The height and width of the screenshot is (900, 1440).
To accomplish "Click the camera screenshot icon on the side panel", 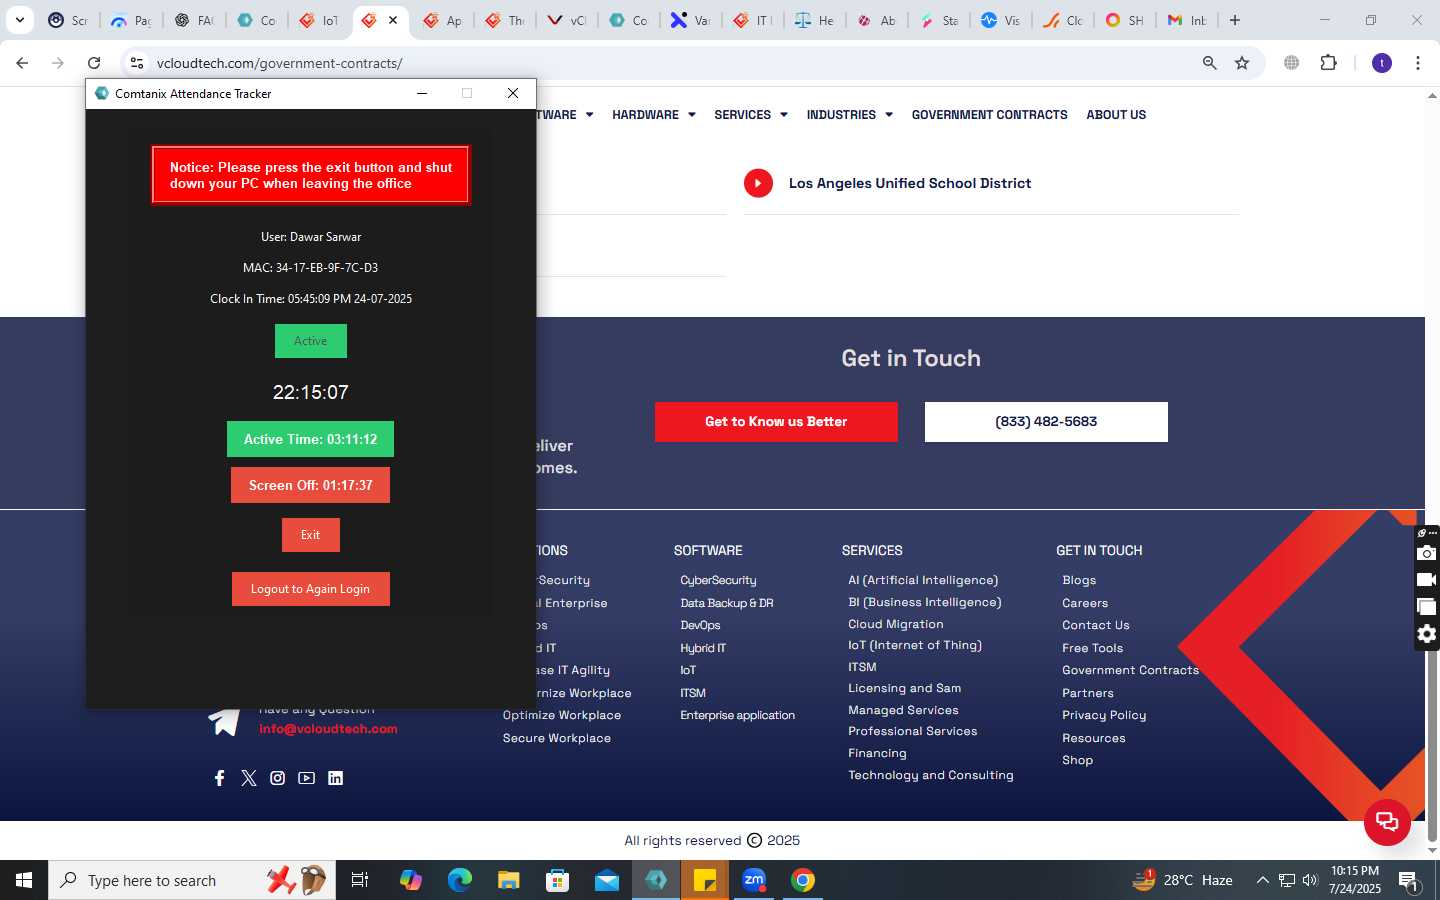I will [1427, 553].
